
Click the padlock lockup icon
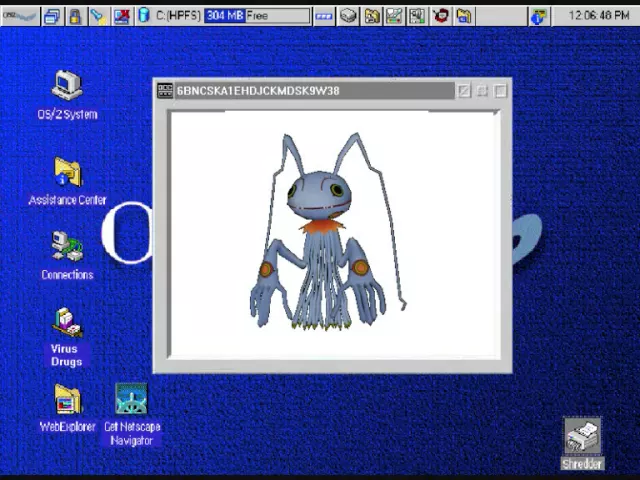tap(75, 16)
